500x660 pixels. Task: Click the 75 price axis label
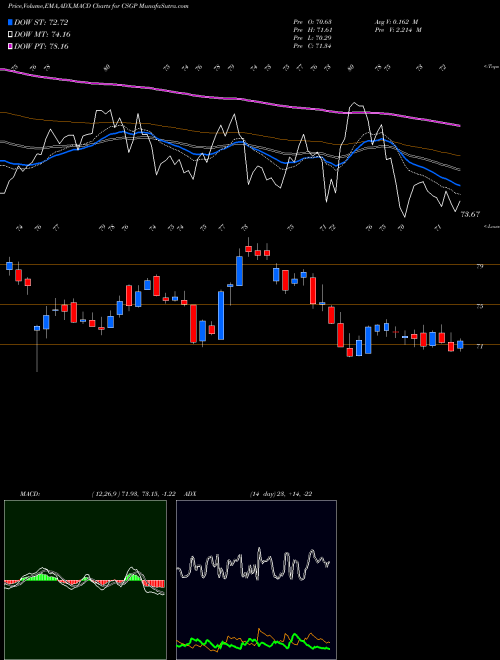pos(479,306)
